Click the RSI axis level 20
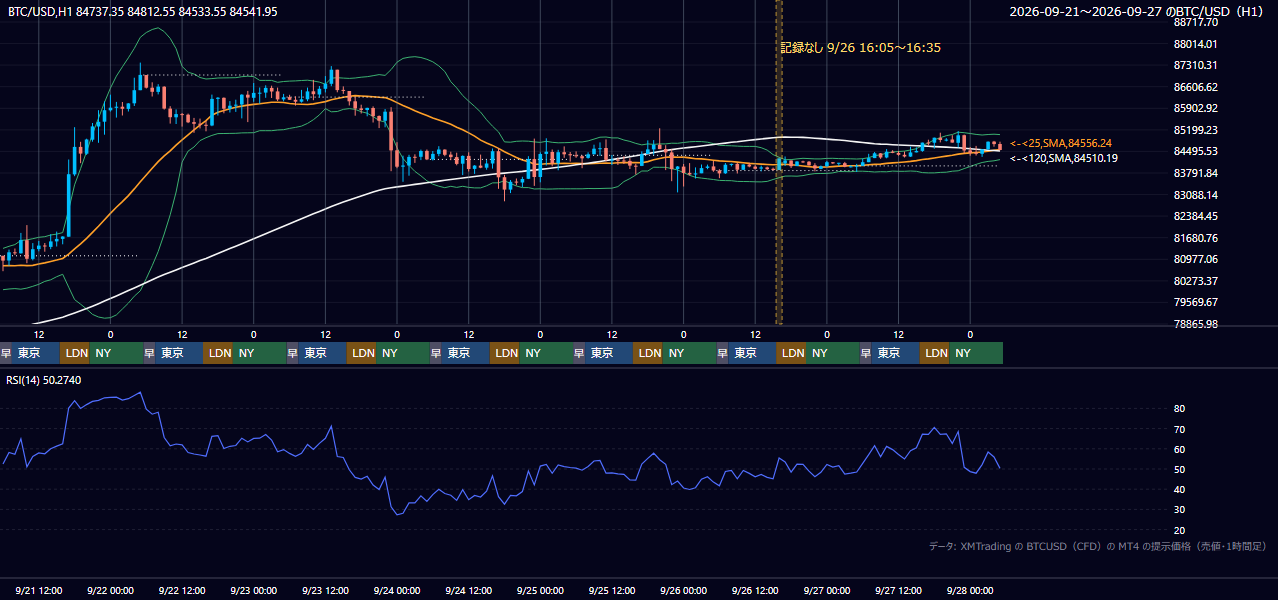 [1179, 530]
